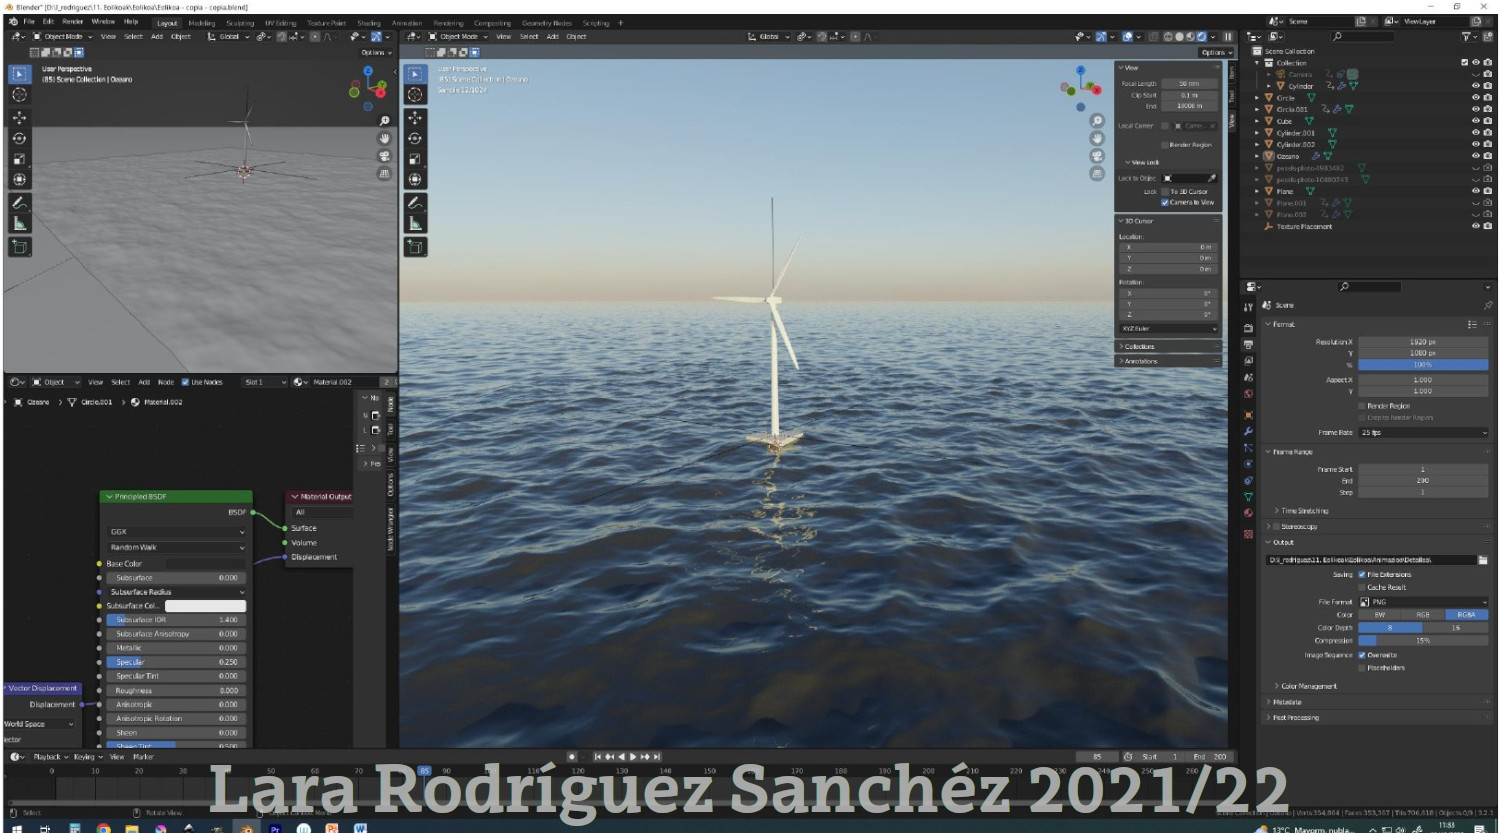
Task: Select the Annotate tool in main viewport
Action: tap(415, 203)
